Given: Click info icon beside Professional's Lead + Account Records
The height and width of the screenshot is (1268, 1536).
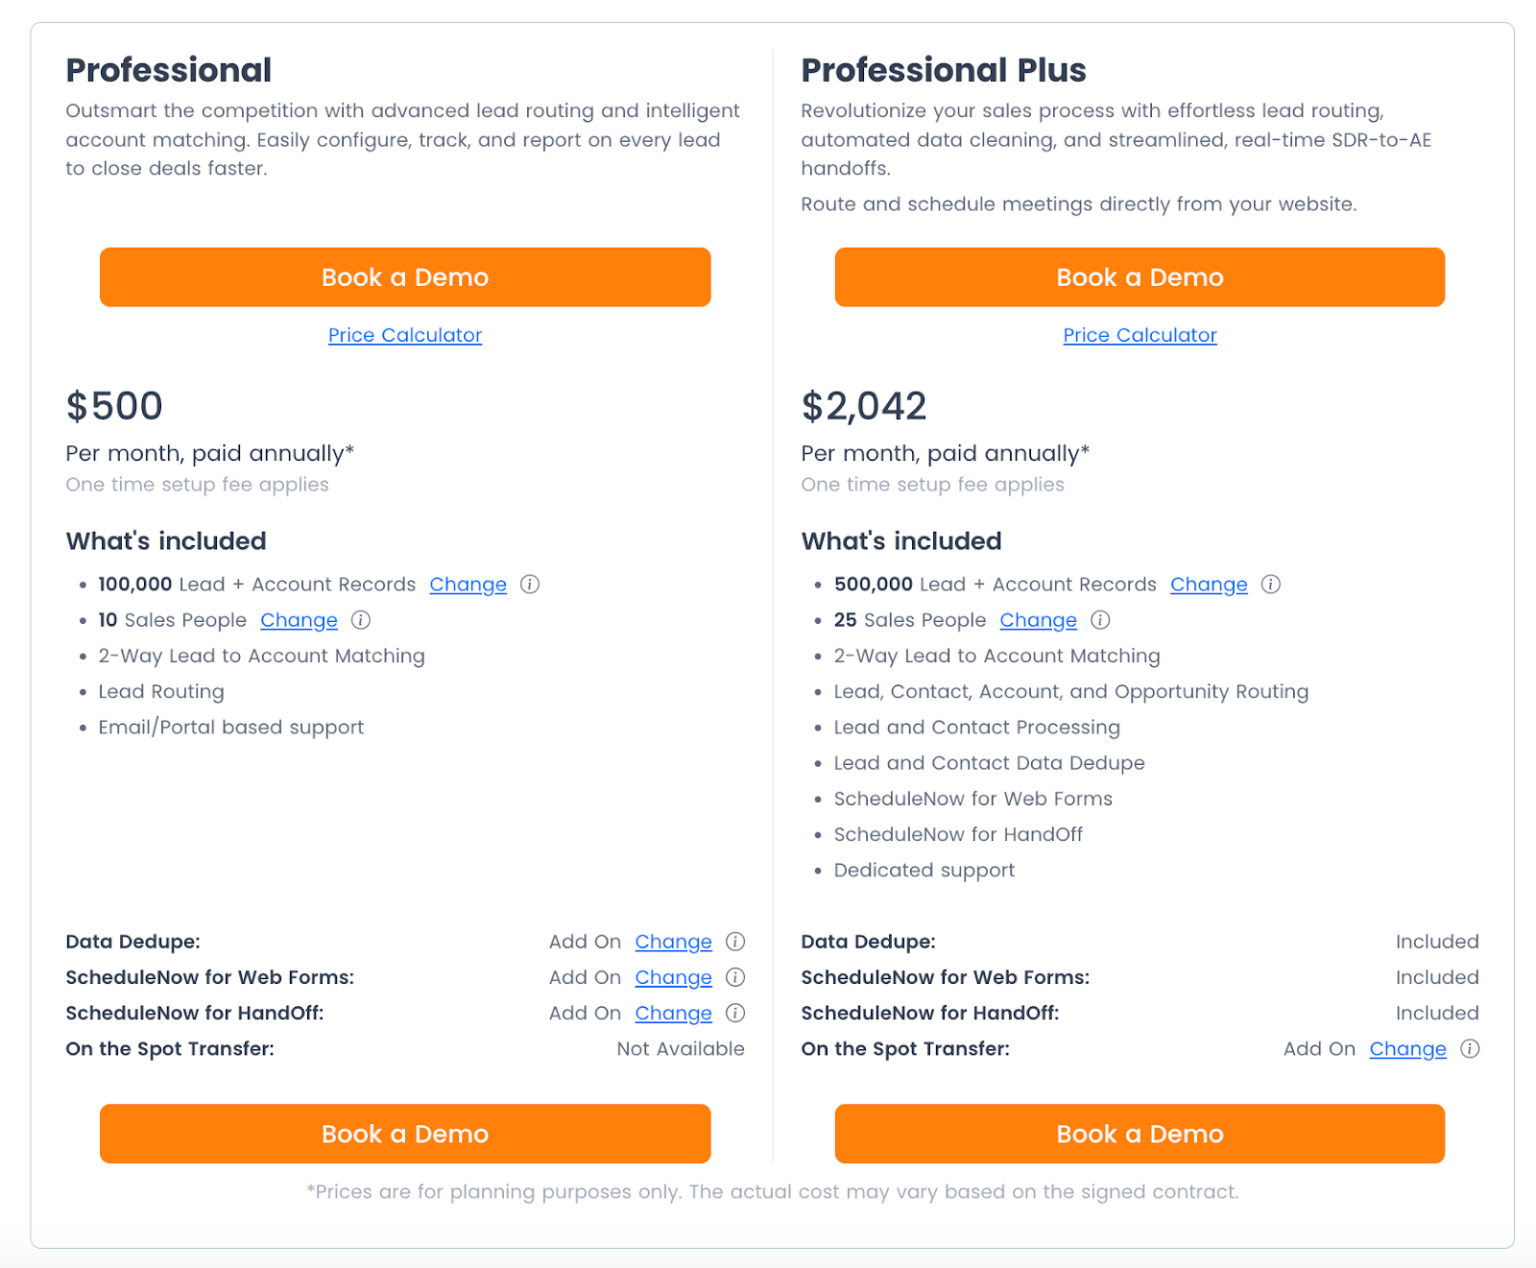Looking at the screenshot, I should click(x=531, y=584).
